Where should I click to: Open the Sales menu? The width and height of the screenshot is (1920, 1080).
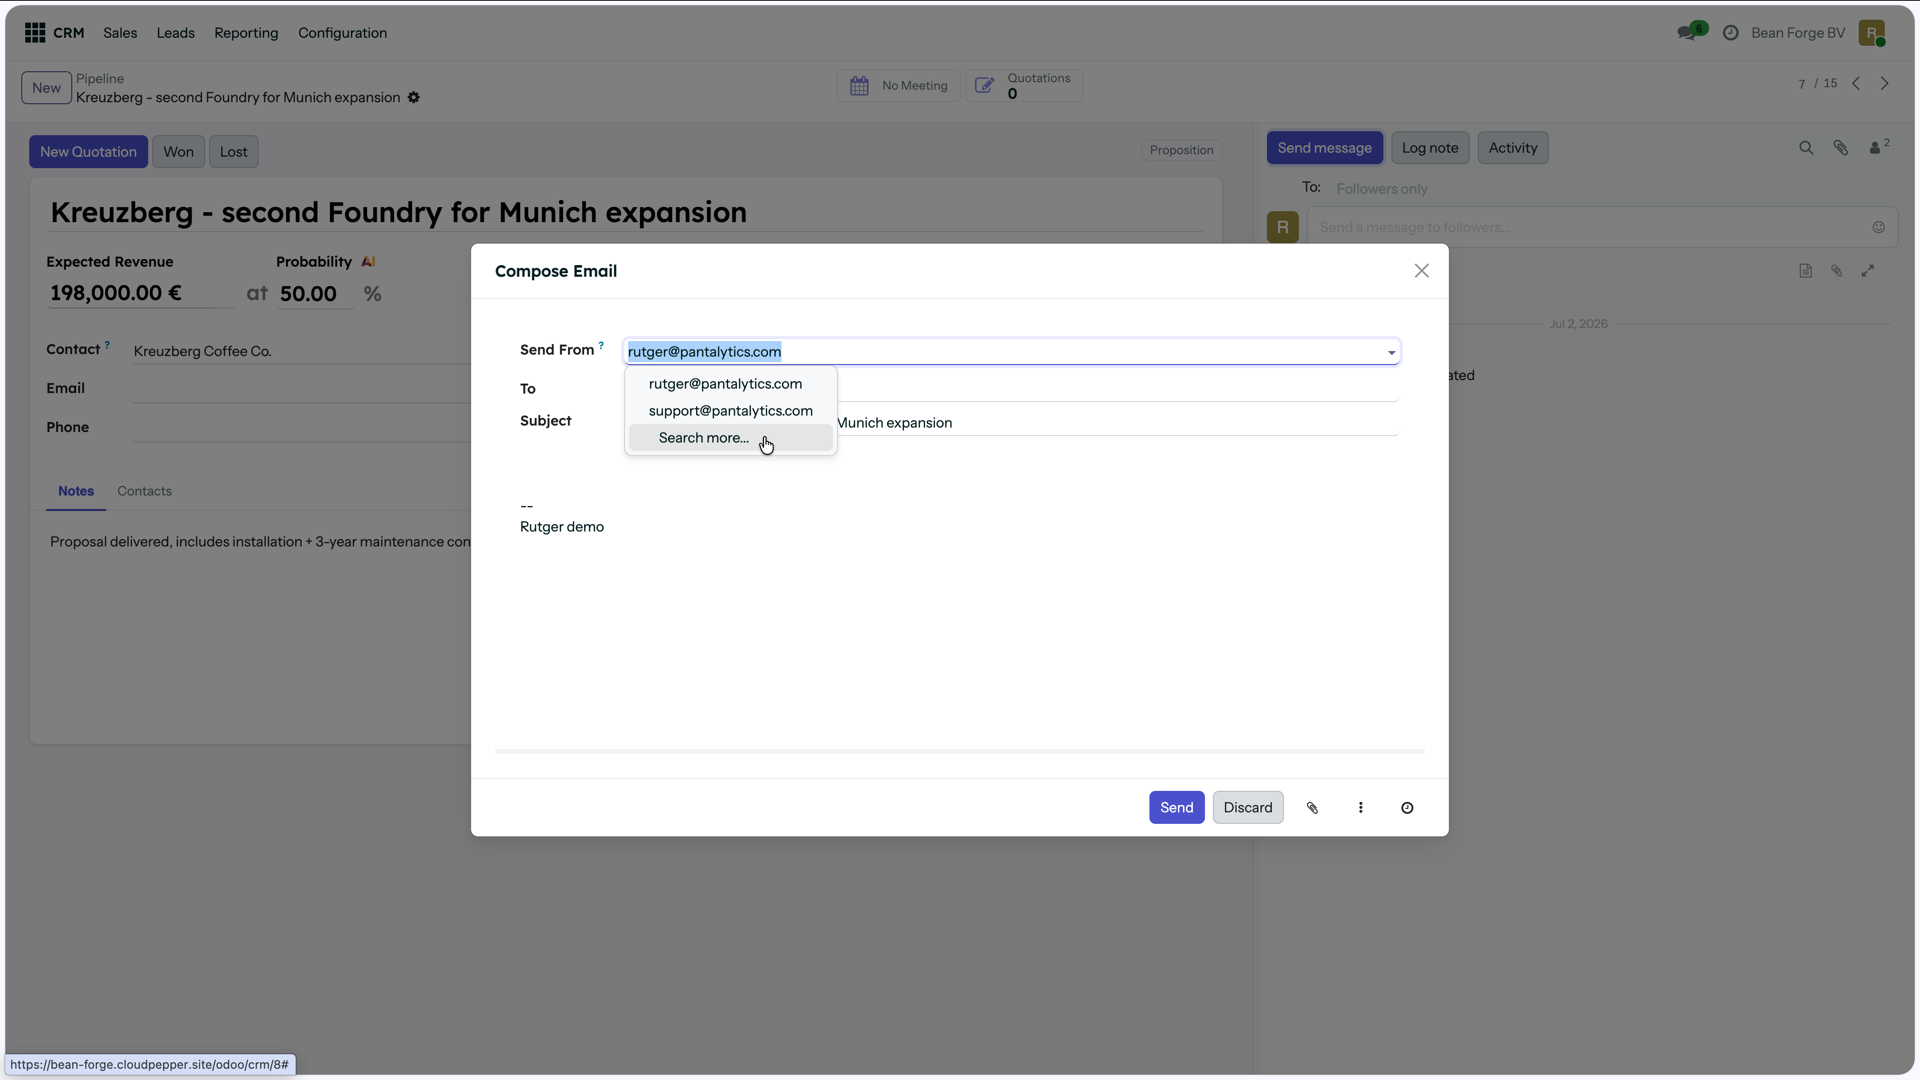tap(120, 33)
